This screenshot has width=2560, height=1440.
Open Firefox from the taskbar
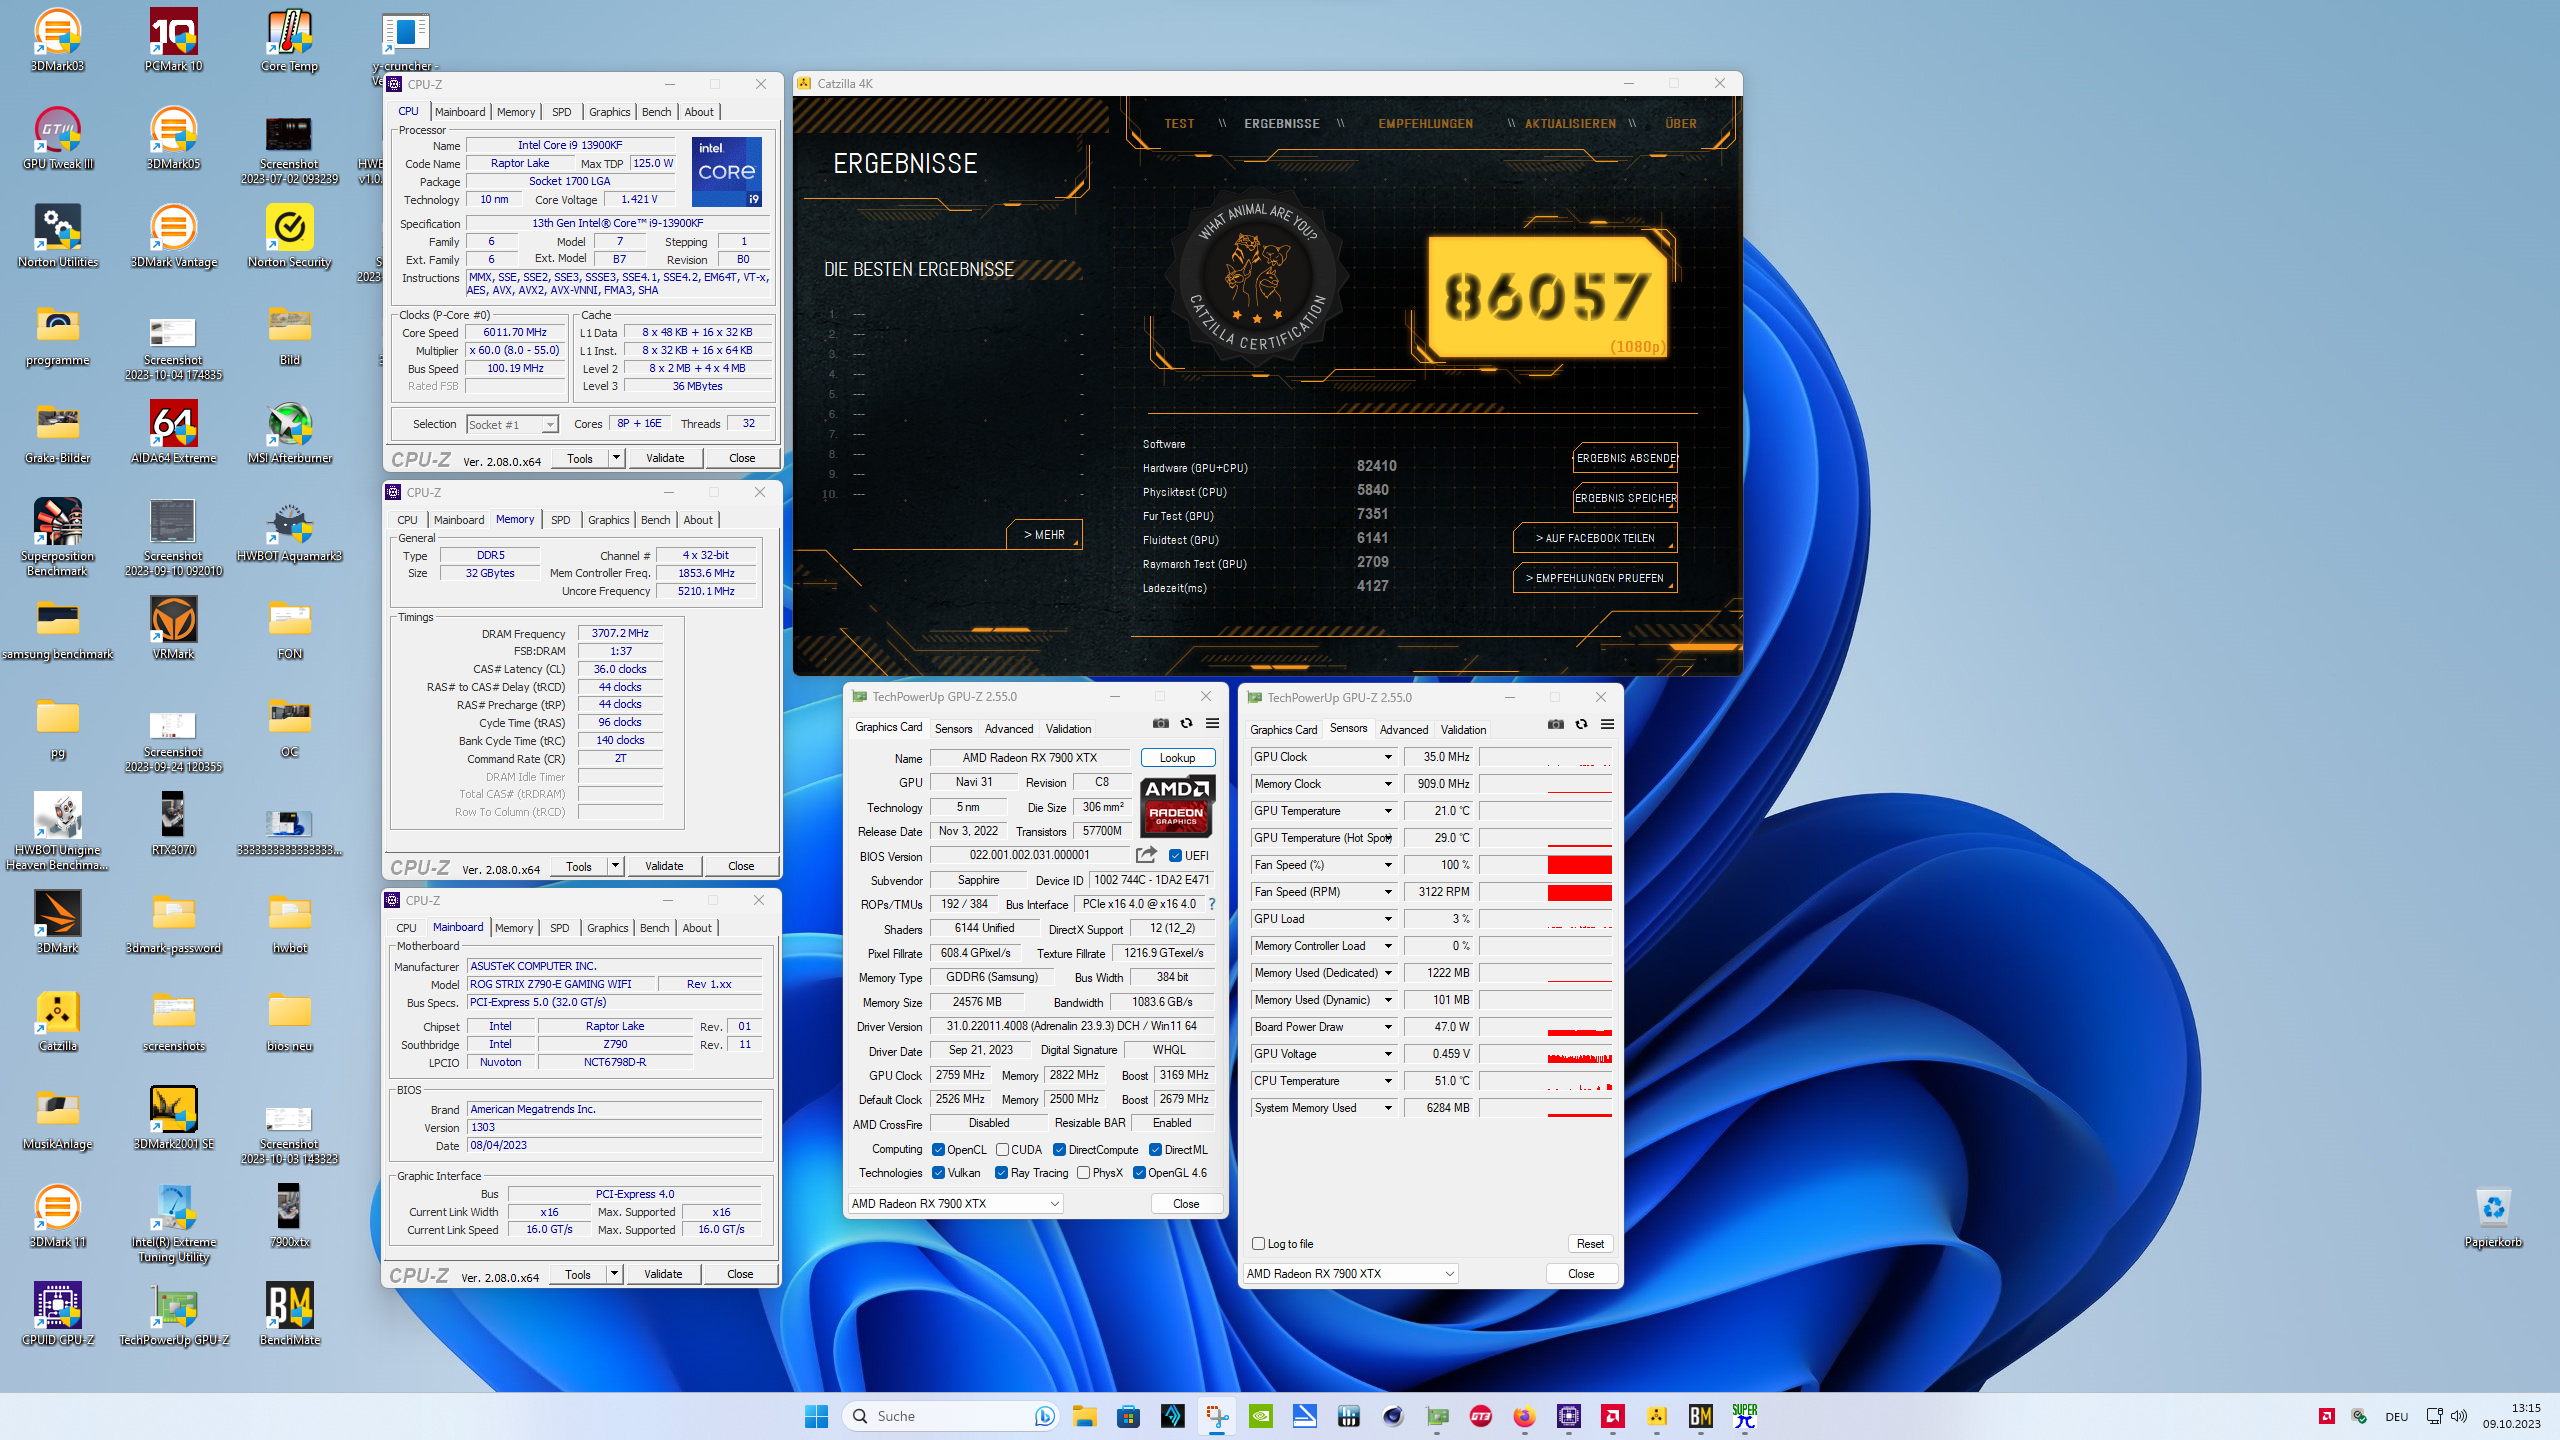1524,1416
